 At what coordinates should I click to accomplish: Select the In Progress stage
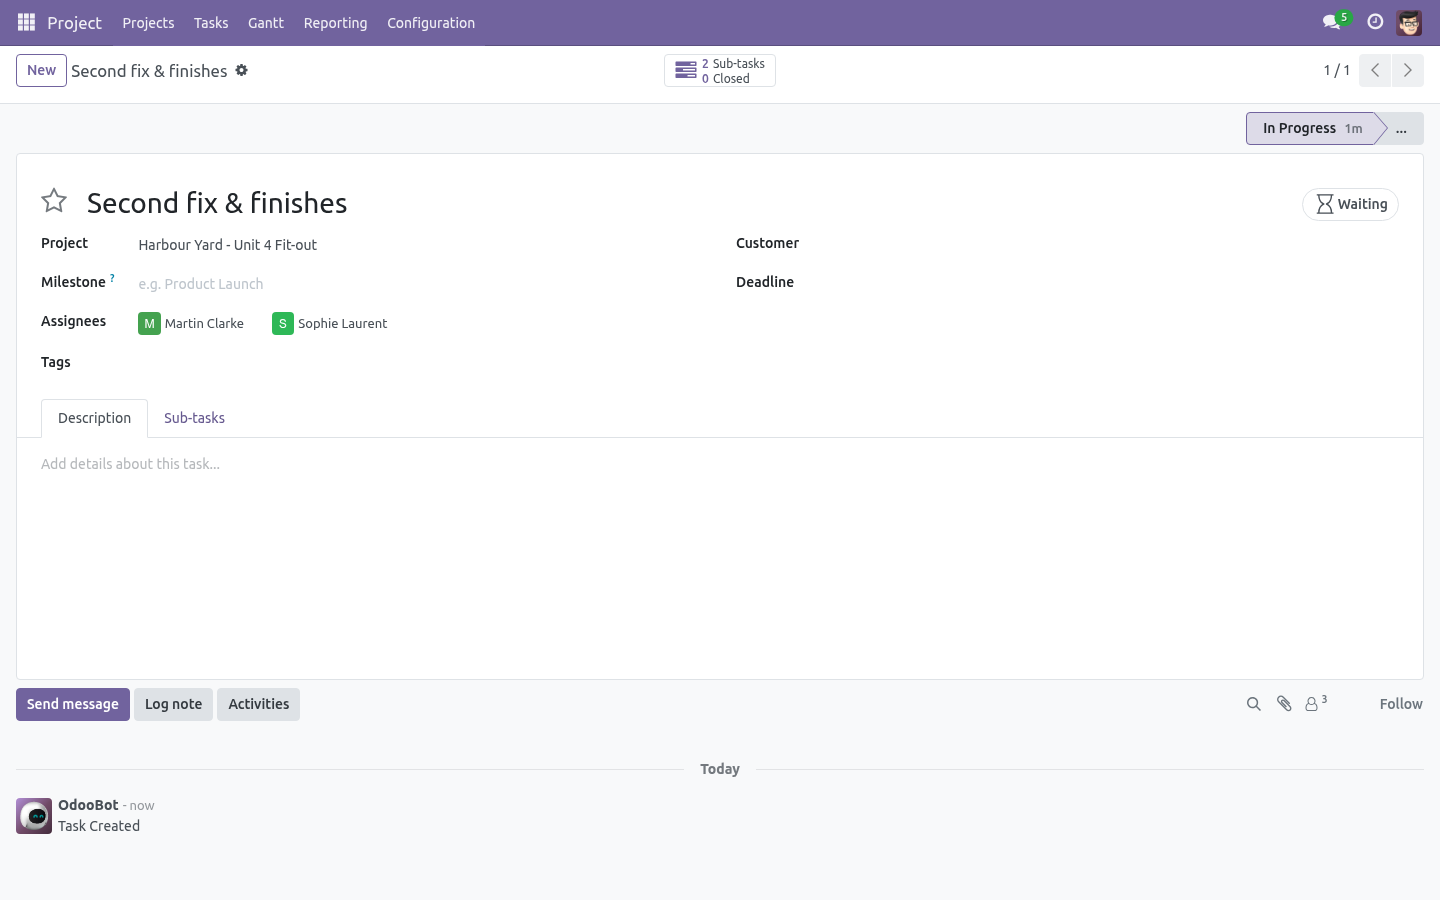[x=1312, y=128]
